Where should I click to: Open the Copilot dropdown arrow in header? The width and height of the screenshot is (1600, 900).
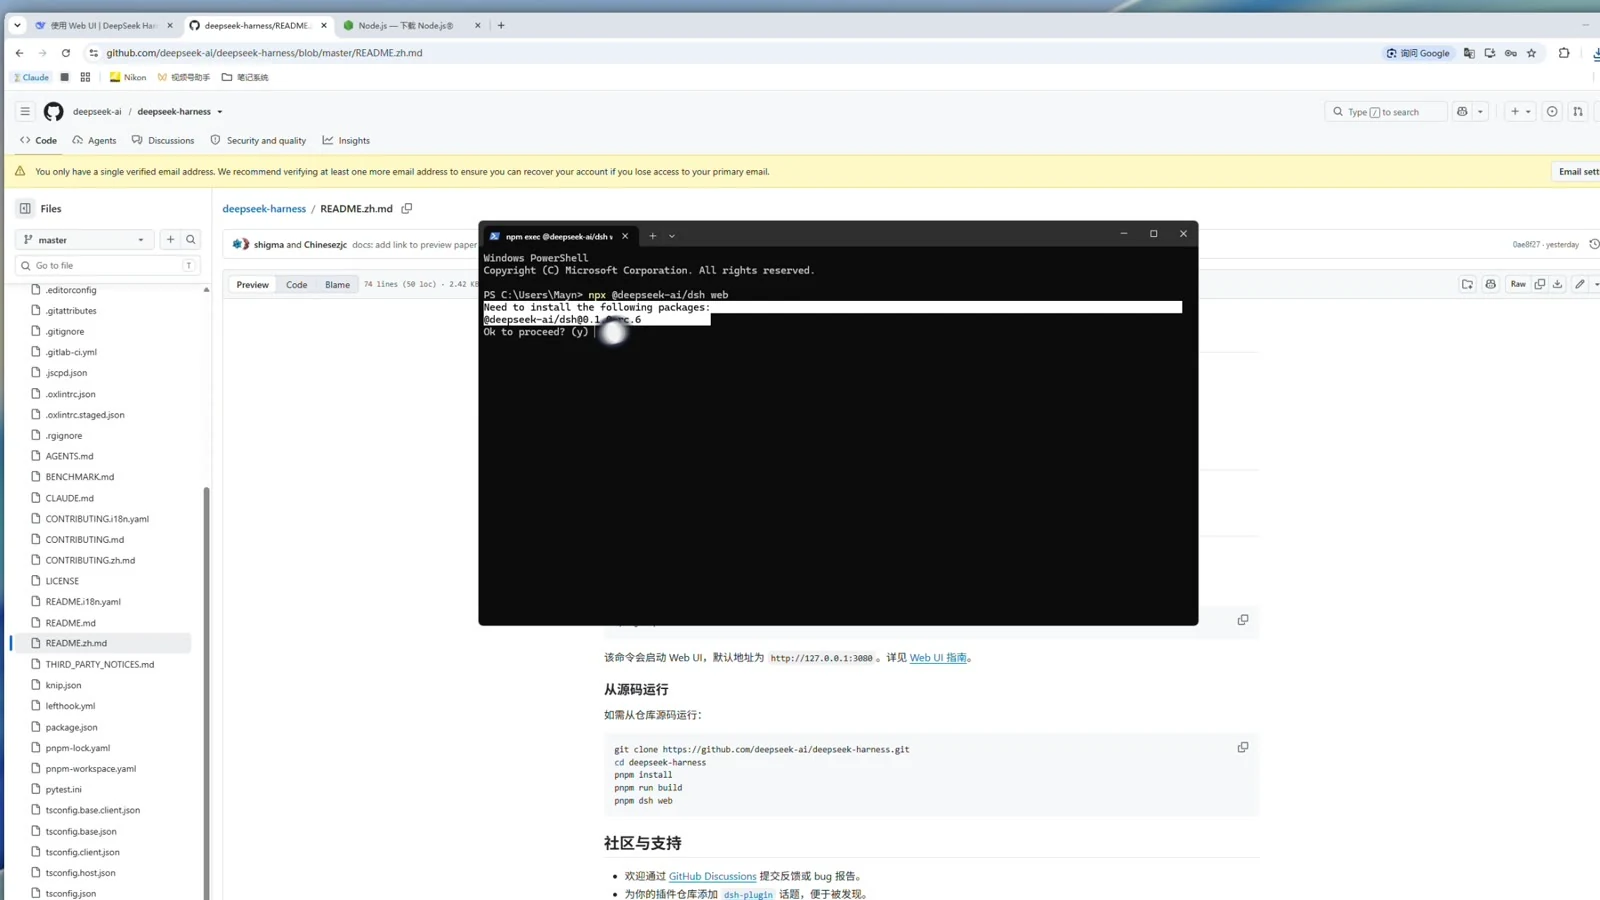(1480, 111)
